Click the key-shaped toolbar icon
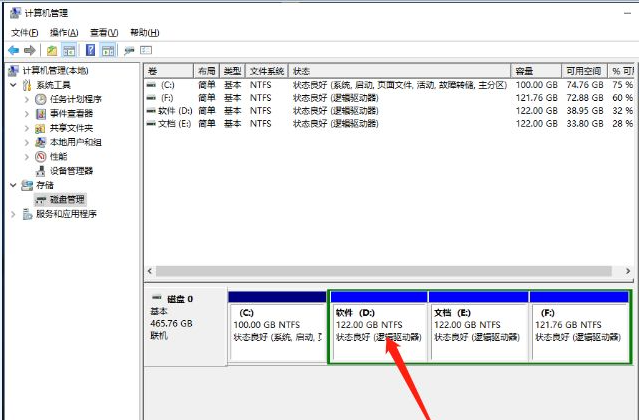 point(129,51)
